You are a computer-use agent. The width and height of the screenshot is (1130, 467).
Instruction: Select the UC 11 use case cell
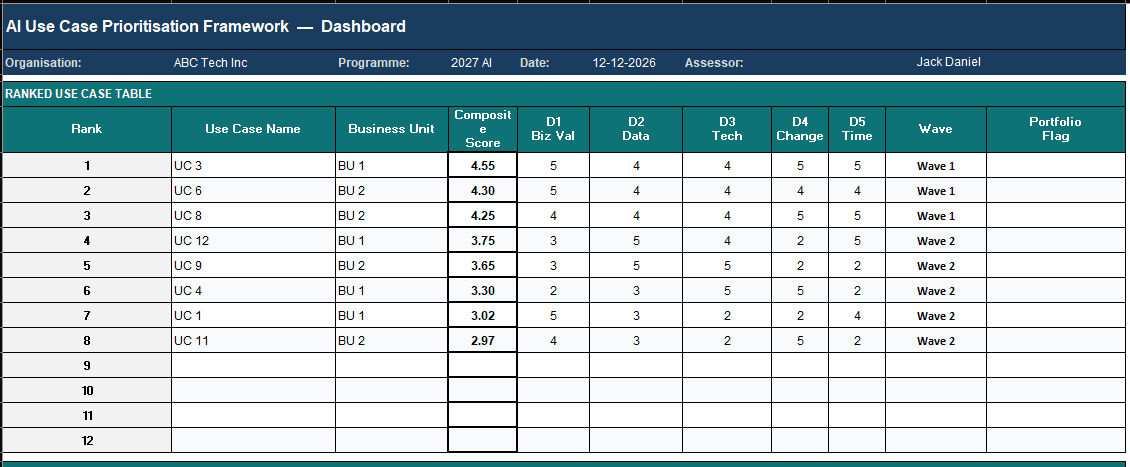(253, 341)
